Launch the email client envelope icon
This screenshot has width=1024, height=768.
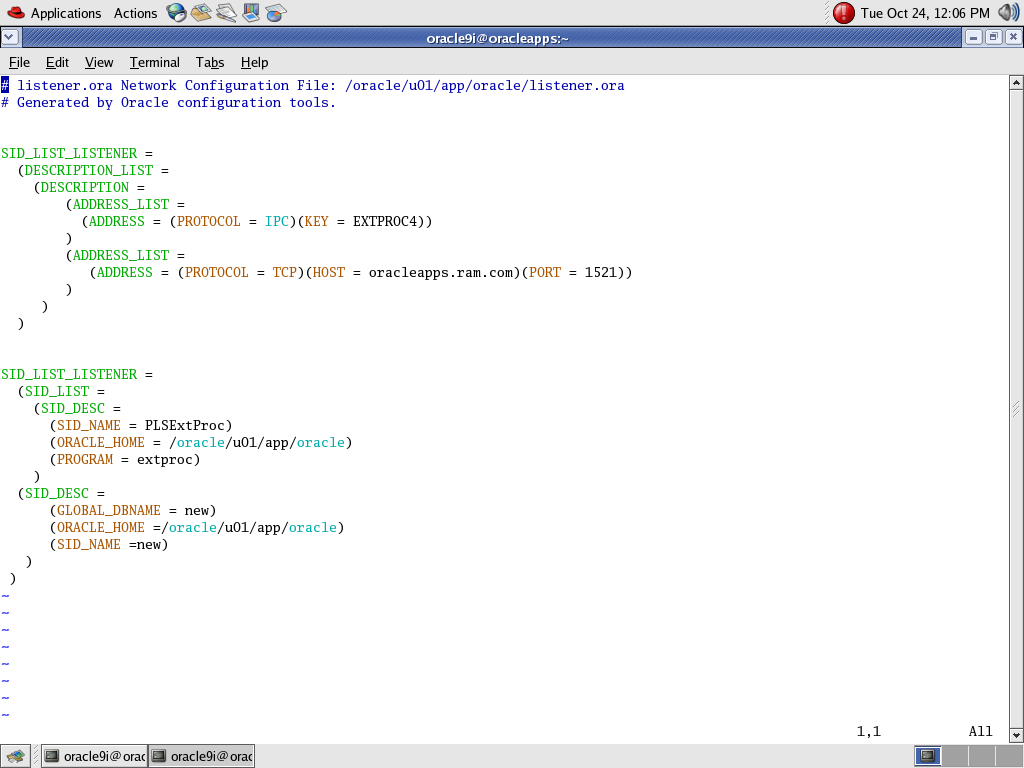(201, 12)
